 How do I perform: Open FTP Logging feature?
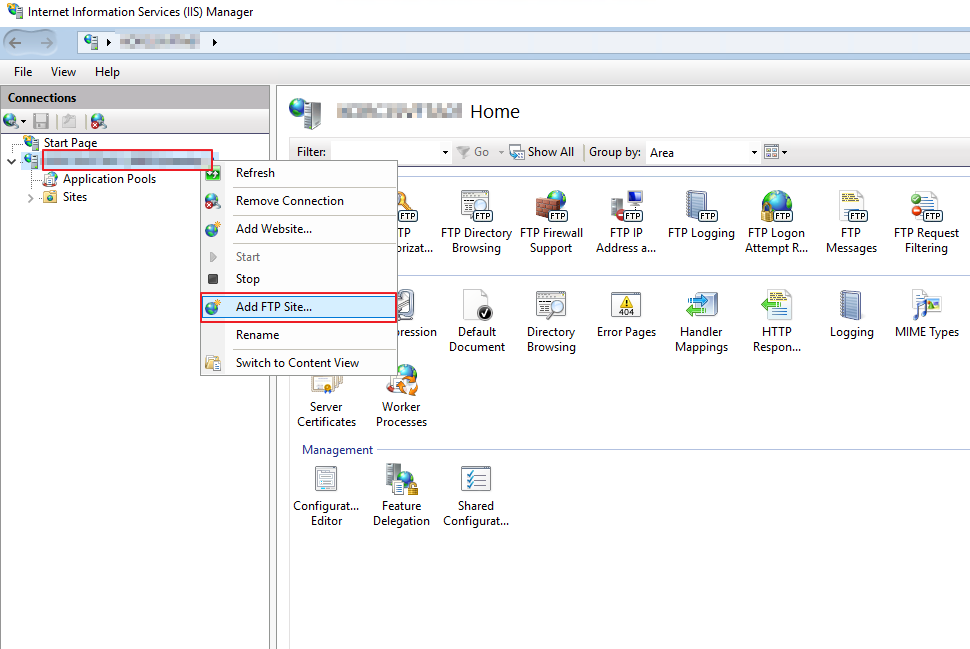[x=701, y=215]
